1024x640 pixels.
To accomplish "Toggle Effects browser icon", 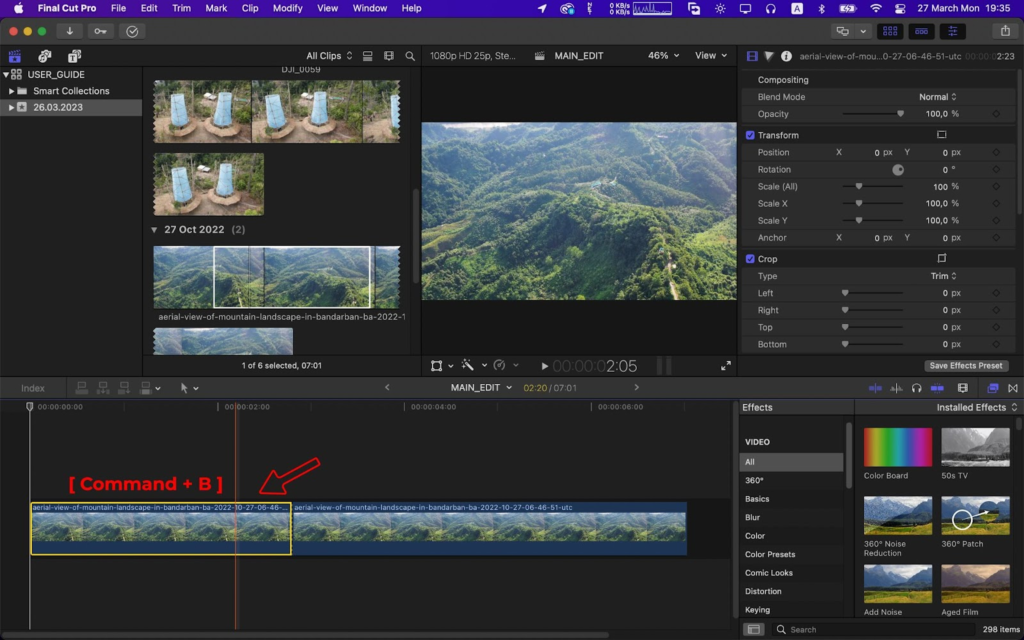I will (993, 388).
